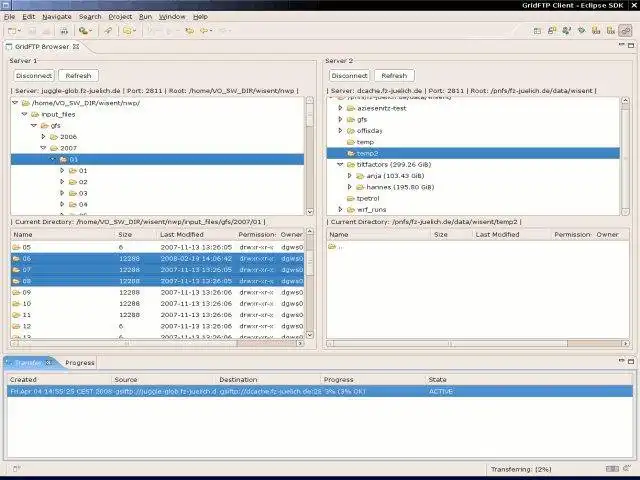Click the Run External Tools toolbar icon

(83, 31)
